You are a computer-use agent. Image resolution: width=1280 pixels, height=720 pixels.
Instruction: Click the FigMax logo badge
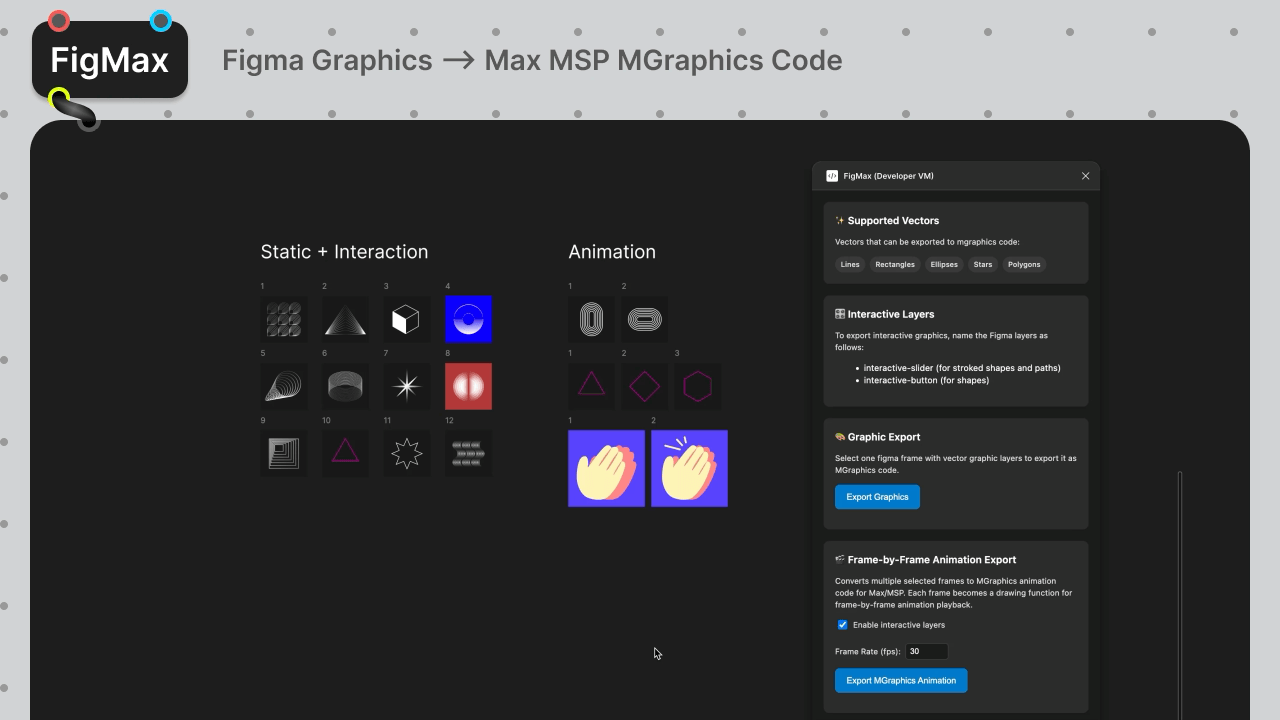pos(110,60)
